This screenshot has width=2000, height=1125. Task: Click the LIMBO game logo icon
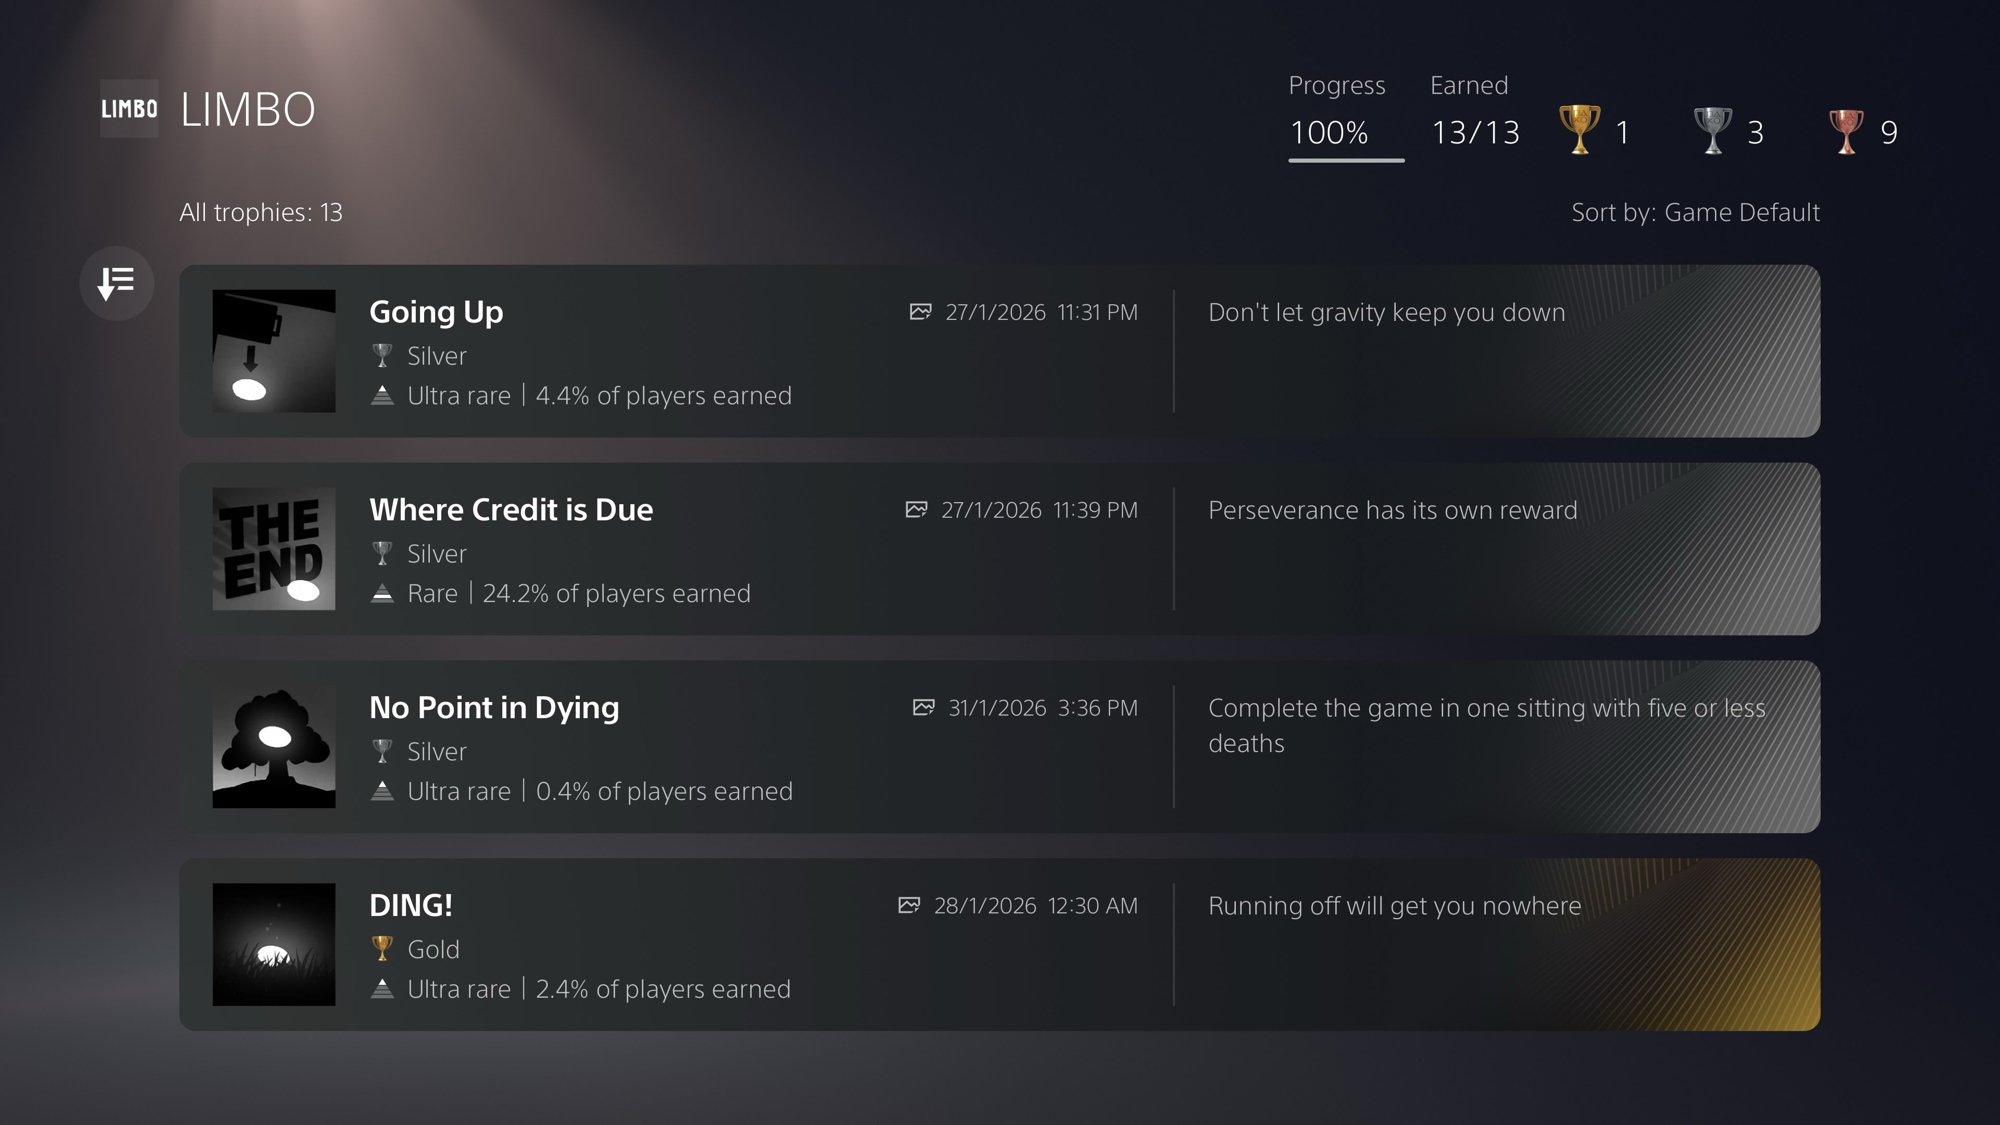(129, 108)
